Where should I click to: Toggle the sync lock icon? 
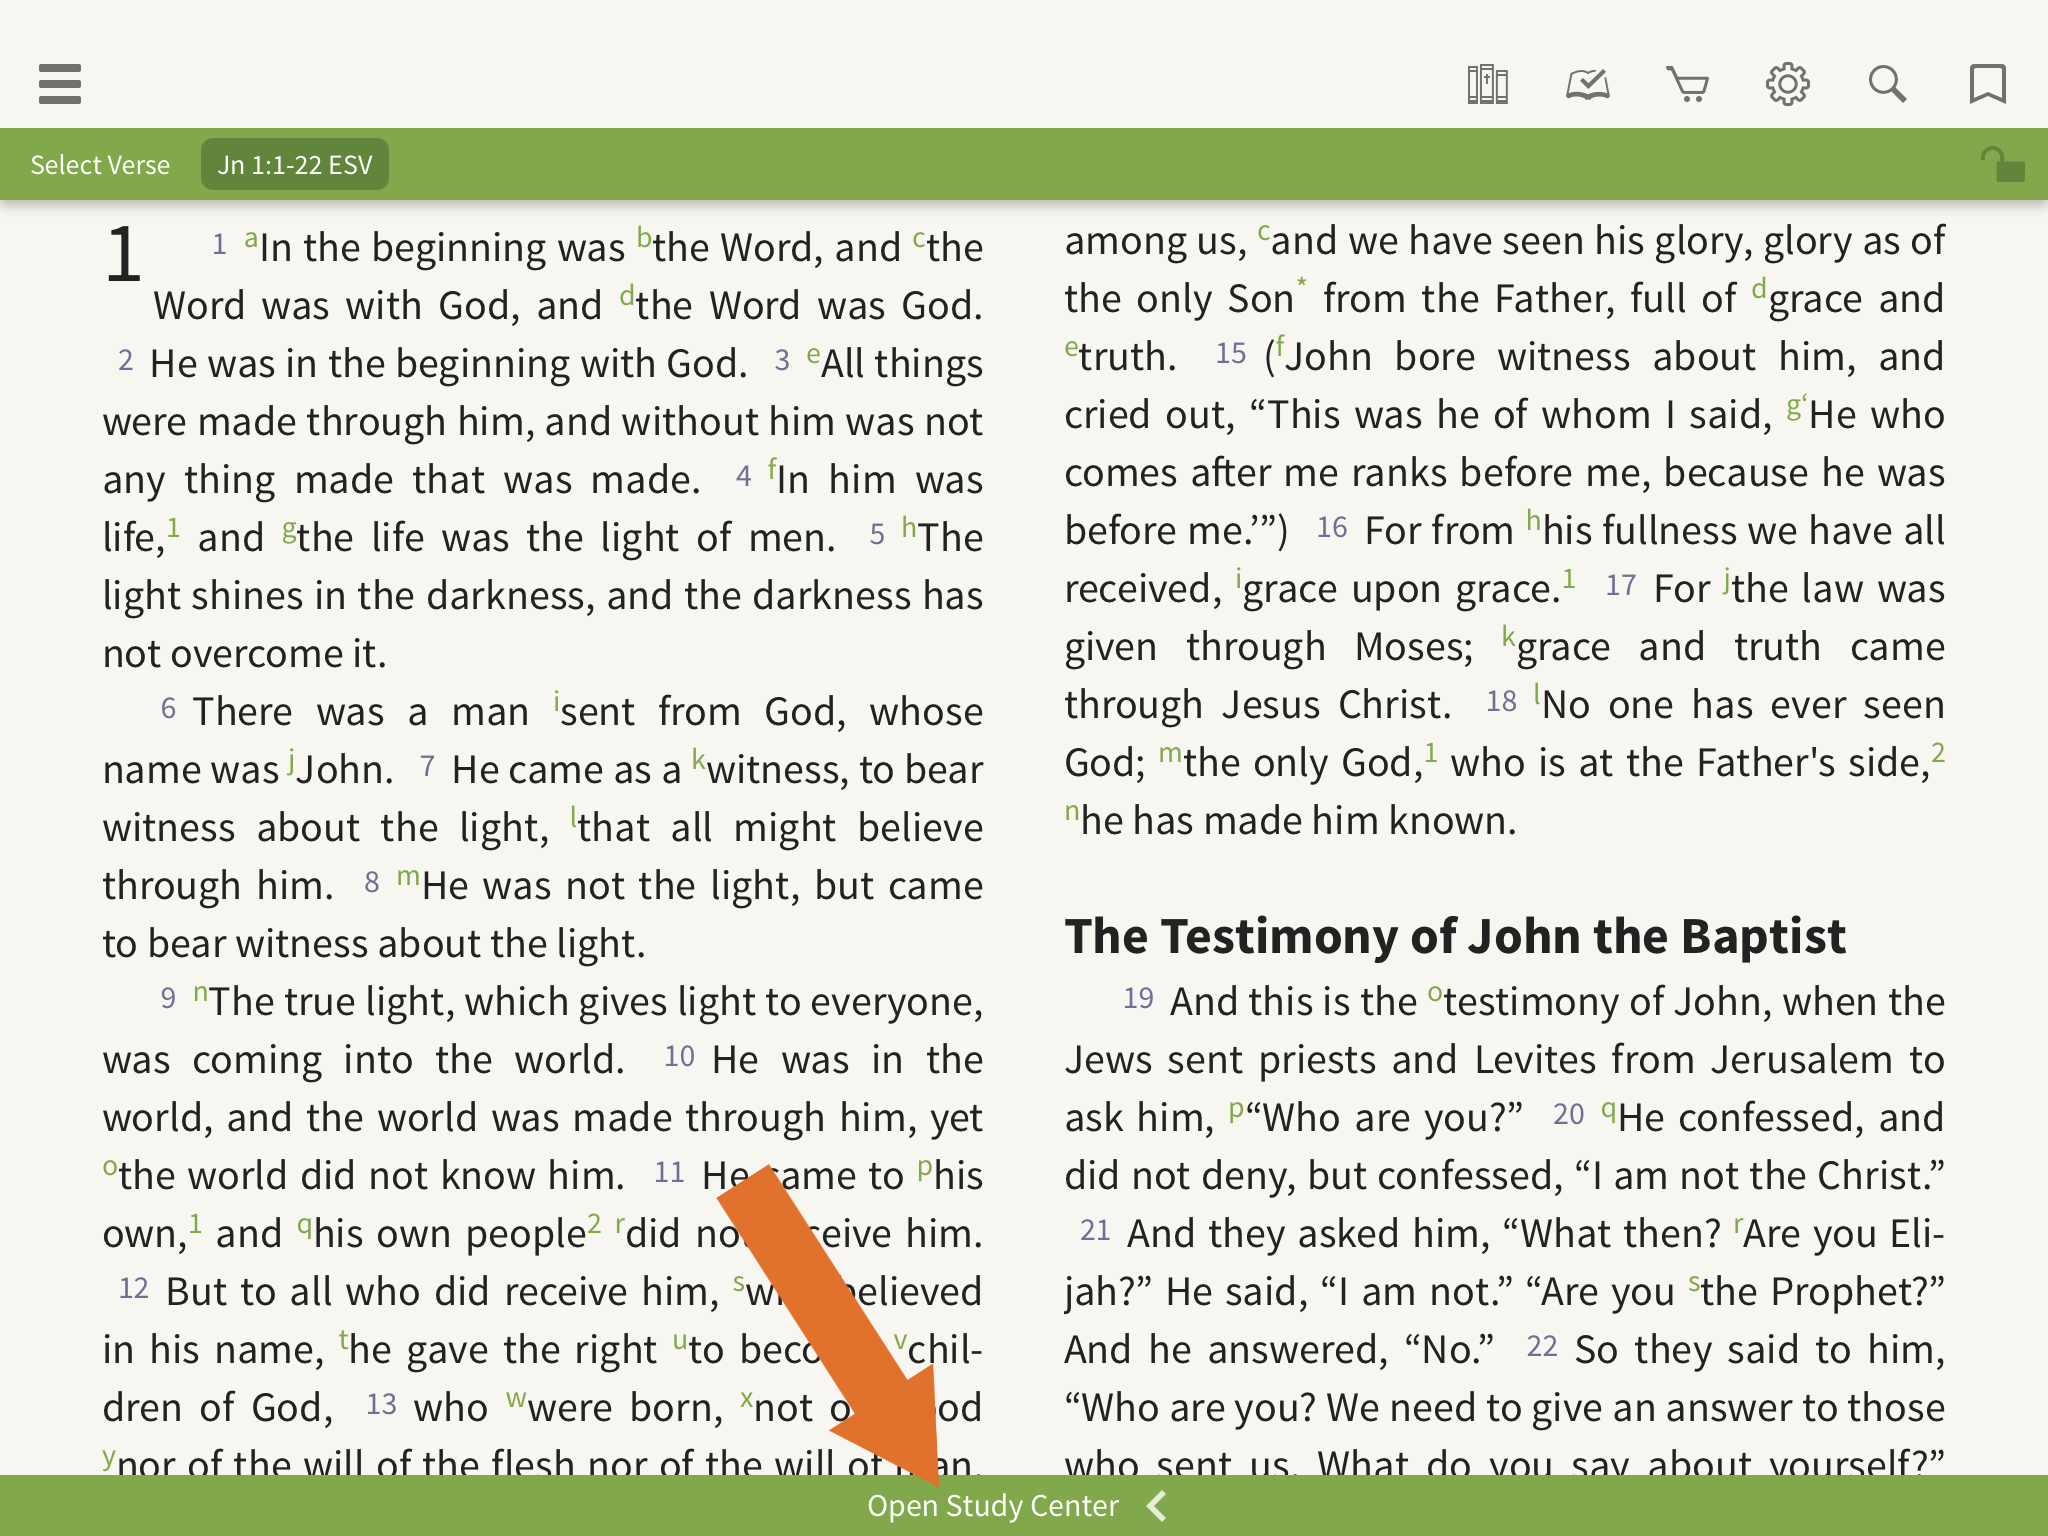[x=2003, y=165]
